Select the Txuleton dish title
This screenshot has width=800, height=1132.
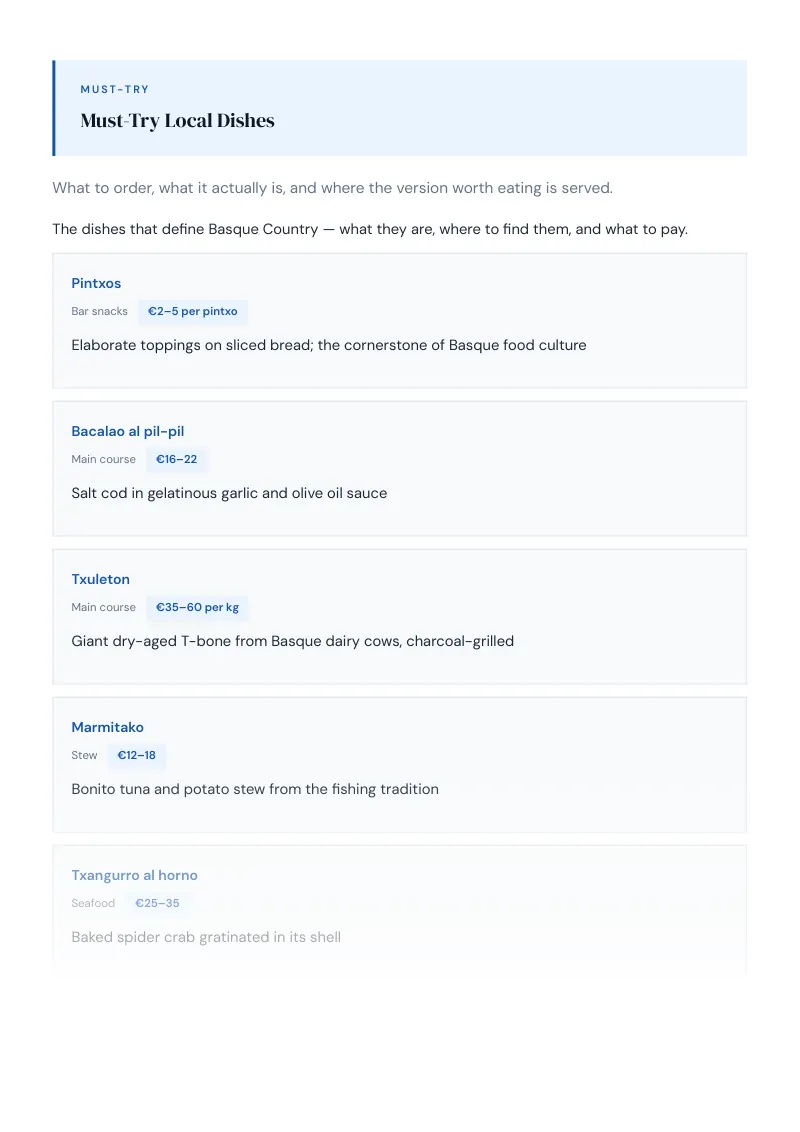pos(100,579)
